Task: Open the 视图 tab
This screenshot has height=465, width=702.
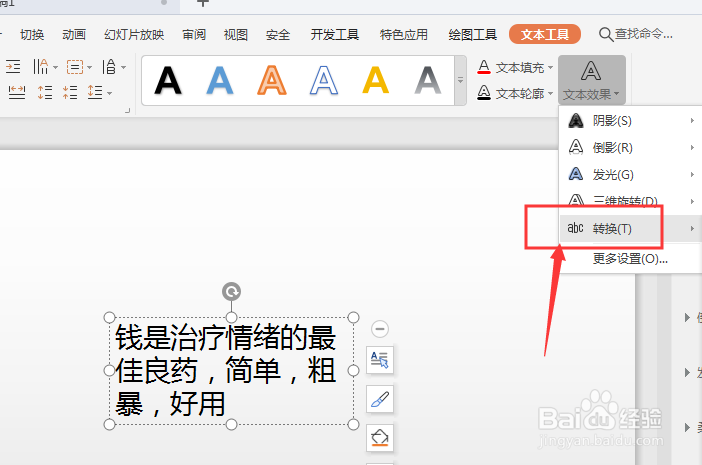Action: 236,34
